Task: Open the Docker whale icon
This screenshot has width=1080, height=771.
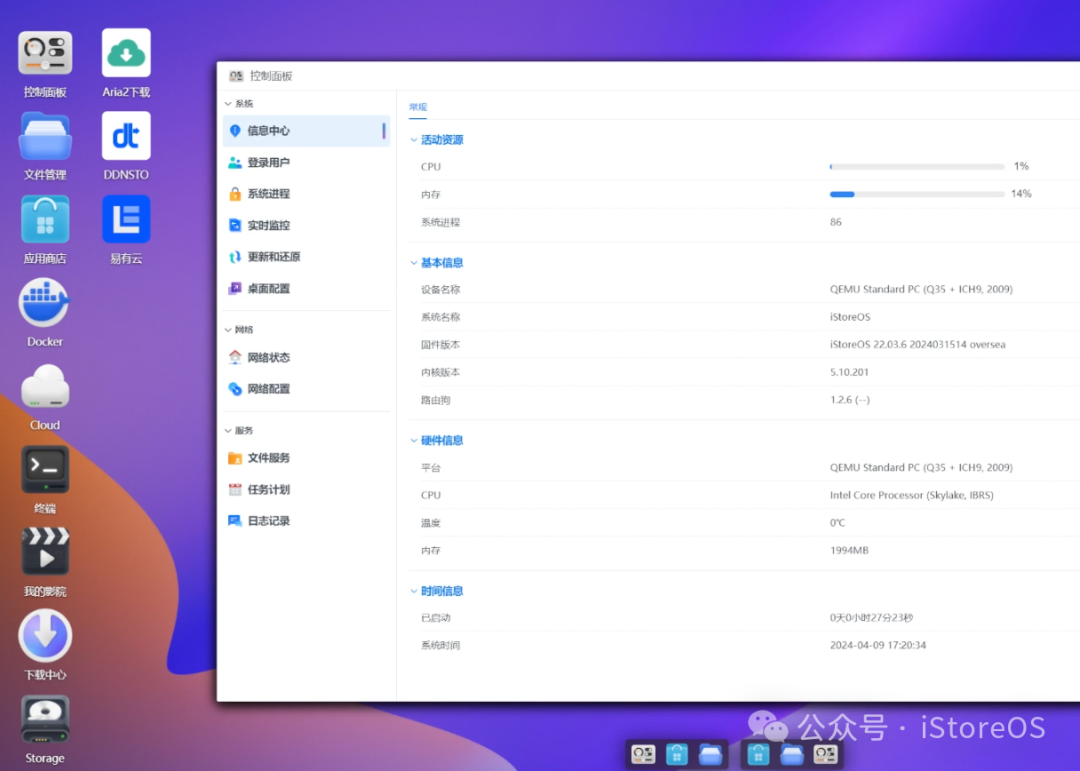Action: pyautogui.click(x=45, y=303)
